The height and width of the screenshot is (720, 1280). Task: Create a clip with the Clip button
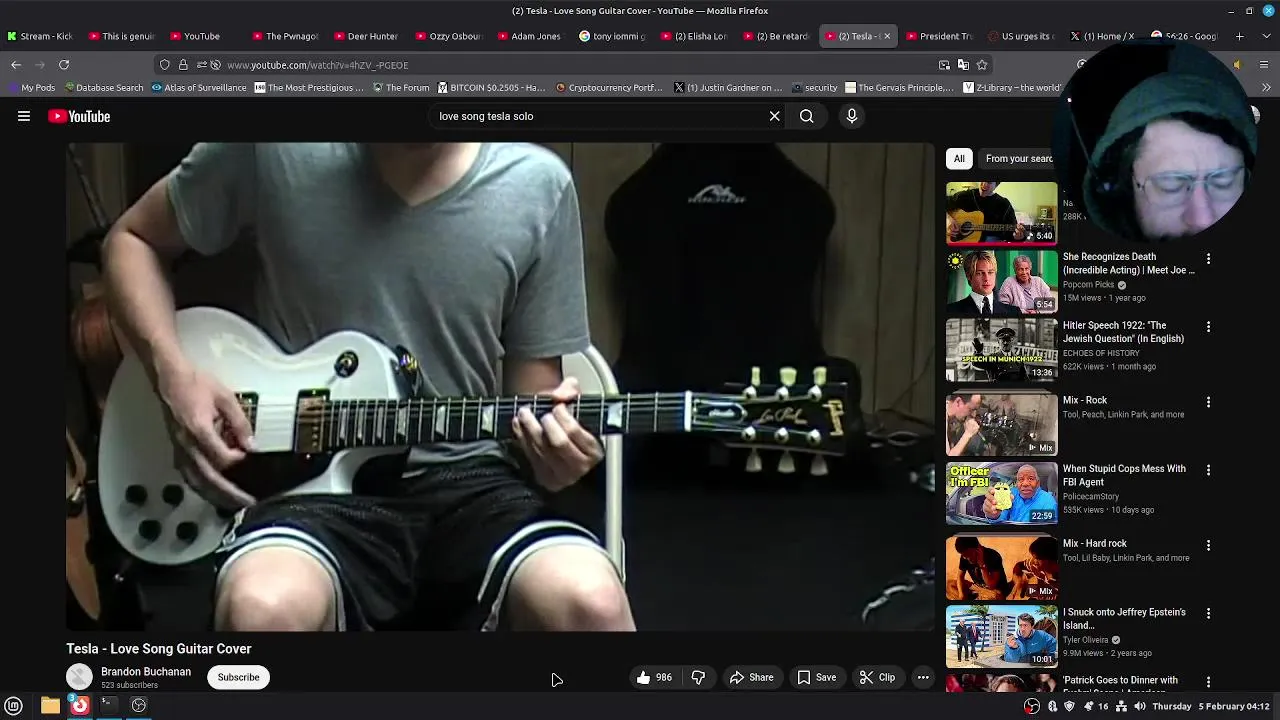click(877, 677)
